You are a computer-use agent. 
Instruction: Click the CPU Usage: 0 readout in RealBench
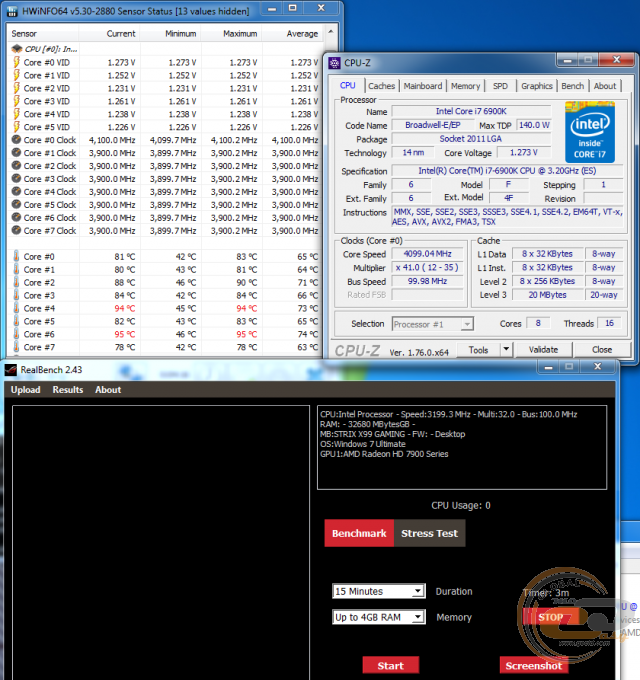pos(460,505)
